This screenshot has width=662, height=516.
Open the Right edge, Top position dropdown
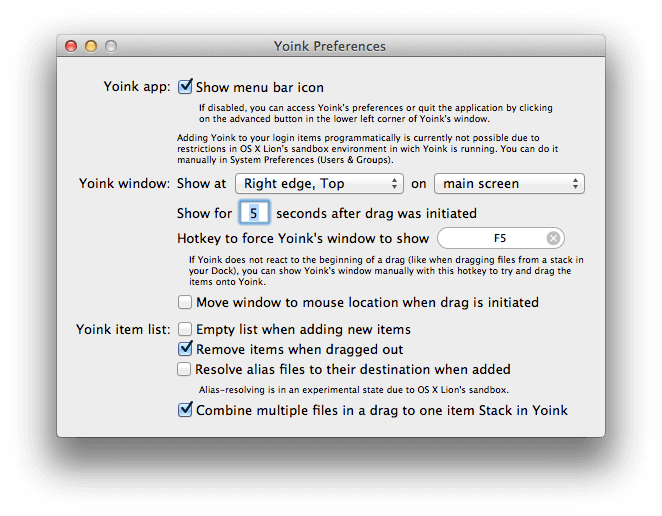[x=319, y=184]
